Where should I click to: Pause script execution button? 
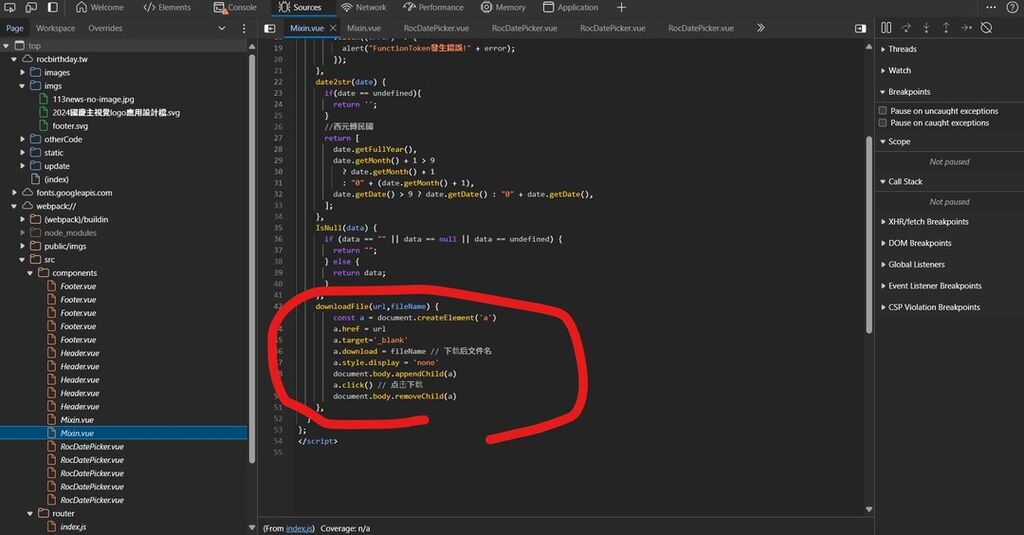point(886,28)
